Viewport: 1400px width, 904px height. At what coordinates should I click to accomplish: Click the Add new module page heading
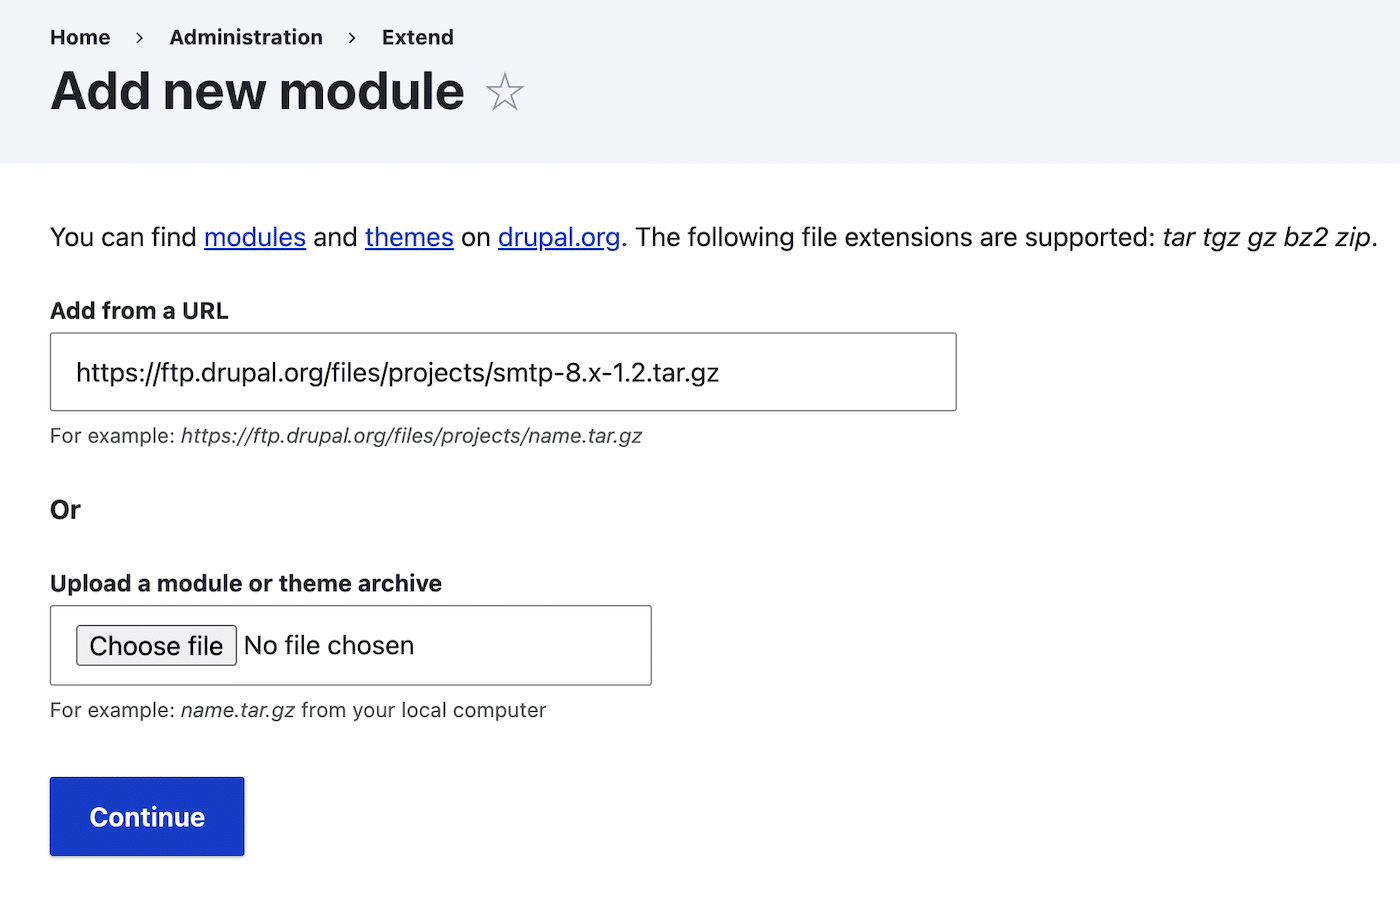coord(256,91)
